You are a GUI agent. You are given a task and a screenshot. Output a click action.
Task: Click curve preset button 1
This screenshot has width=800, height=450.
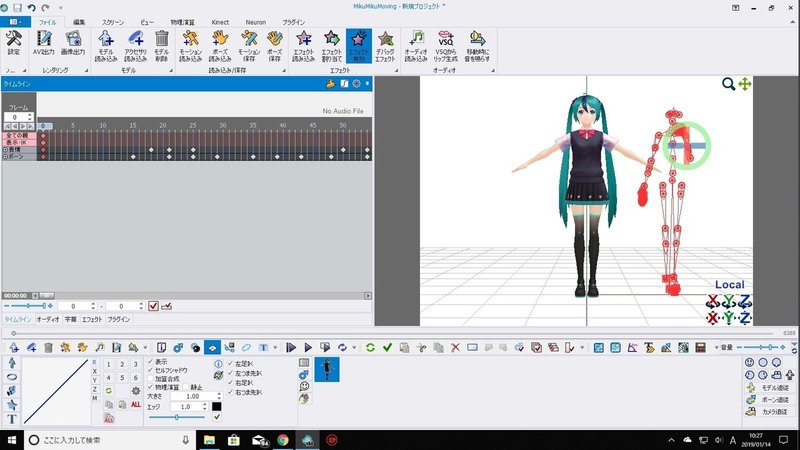(x=109, y=364)
